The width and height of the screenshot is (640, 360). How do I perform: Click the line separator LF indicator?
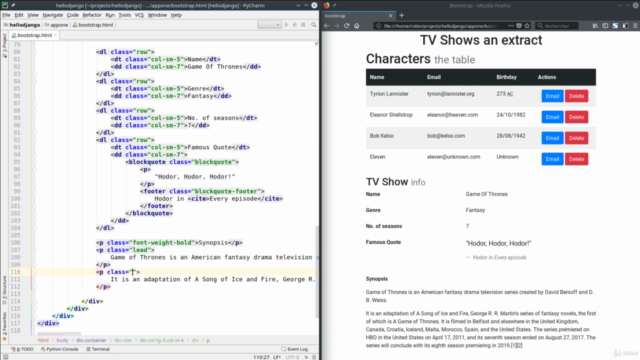coord(277,357)
